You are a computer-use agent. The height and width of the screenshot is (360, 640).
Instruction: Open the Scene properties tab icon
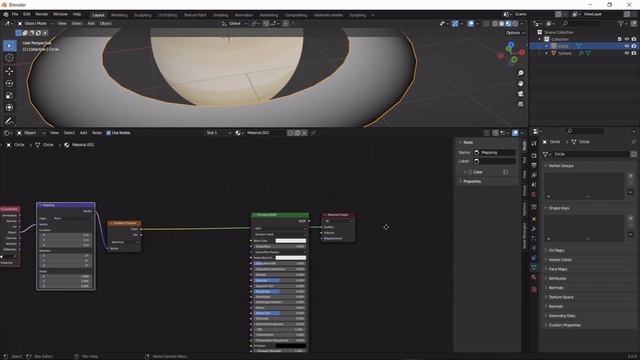[534, 185]
